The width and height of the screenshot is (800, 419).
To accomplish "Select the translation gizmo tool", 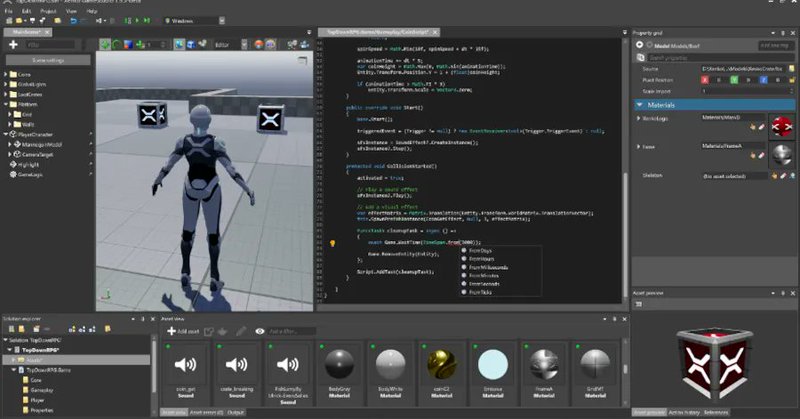I will [105, 45].
